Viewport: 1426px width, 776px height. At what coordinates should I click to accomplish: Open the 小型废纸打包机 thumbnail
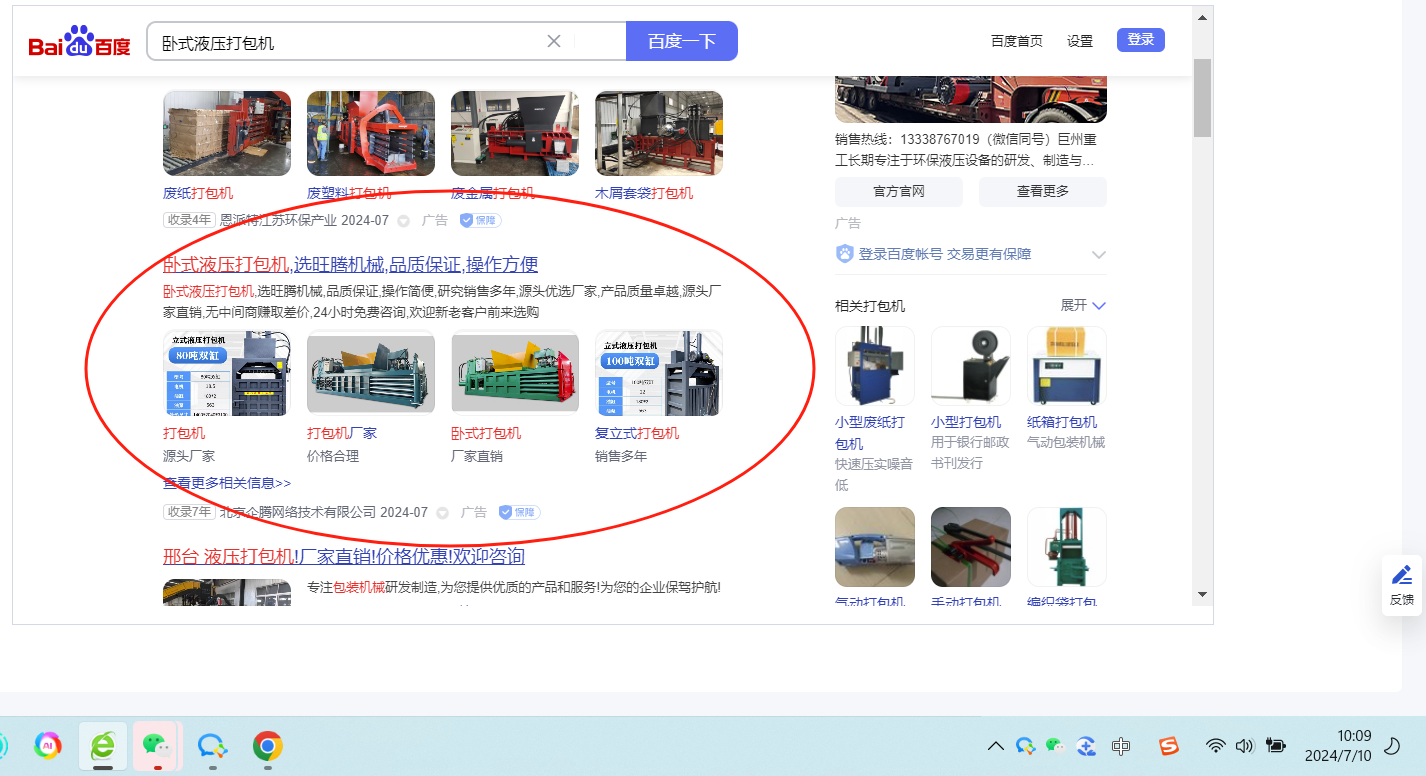coord(875,366)
